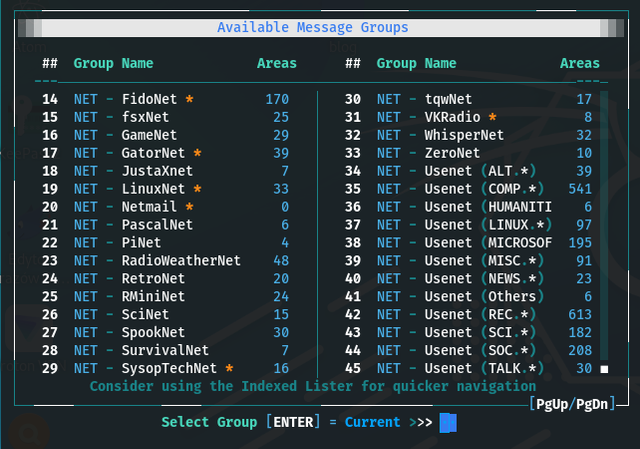Click the list scrollbar track
Screen dimensions: 640x449
coord(604,227)
